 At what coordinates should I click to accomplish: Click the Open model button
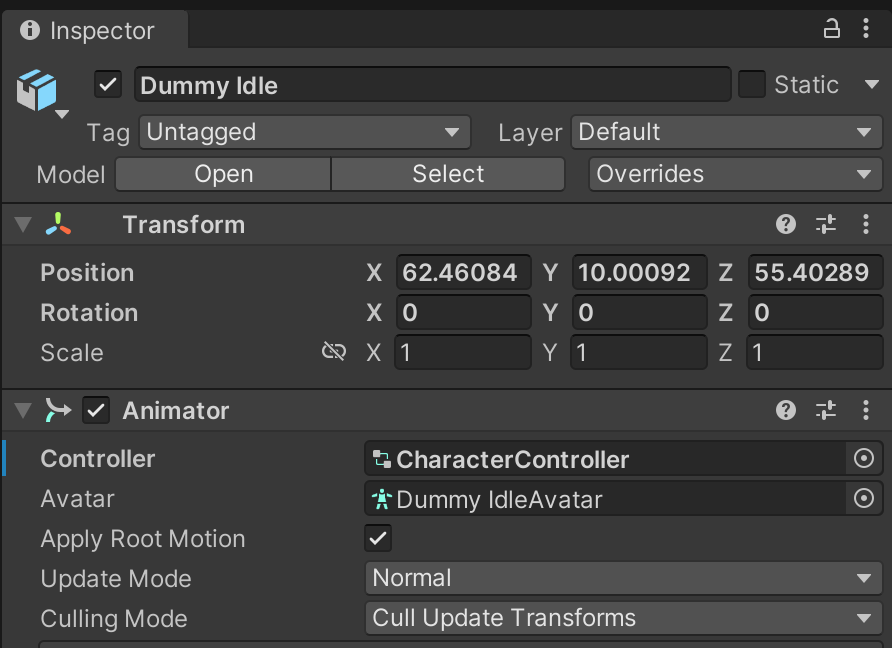[x=223, y=174]
